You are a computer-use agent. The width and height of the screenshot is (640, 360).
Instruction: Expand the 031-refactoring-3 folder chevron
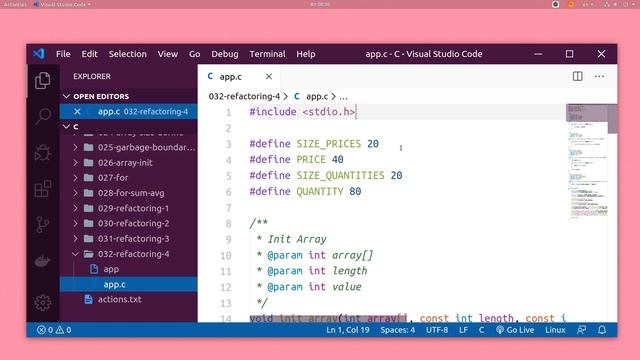pos(75,238)
